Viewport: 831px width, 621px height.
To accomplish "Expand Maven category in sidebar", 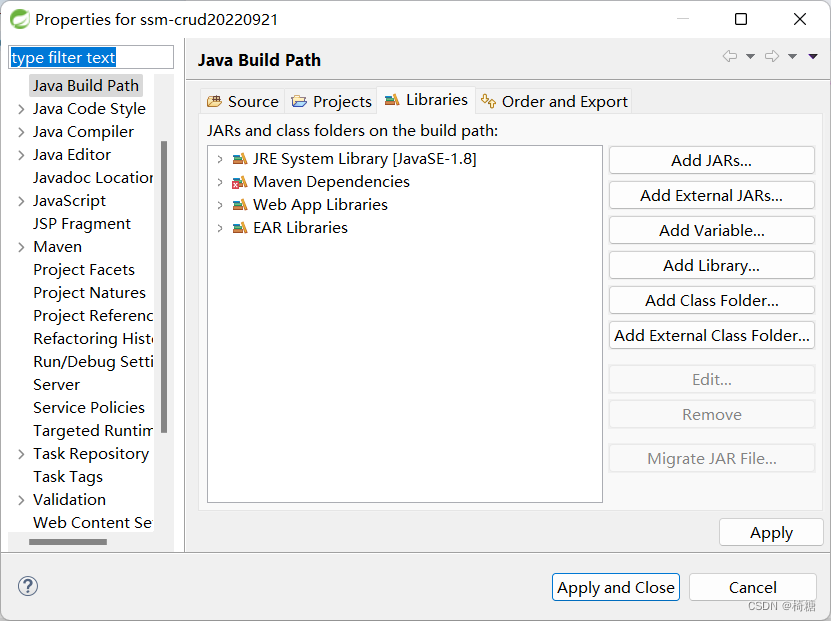I will tap(21, 247).
